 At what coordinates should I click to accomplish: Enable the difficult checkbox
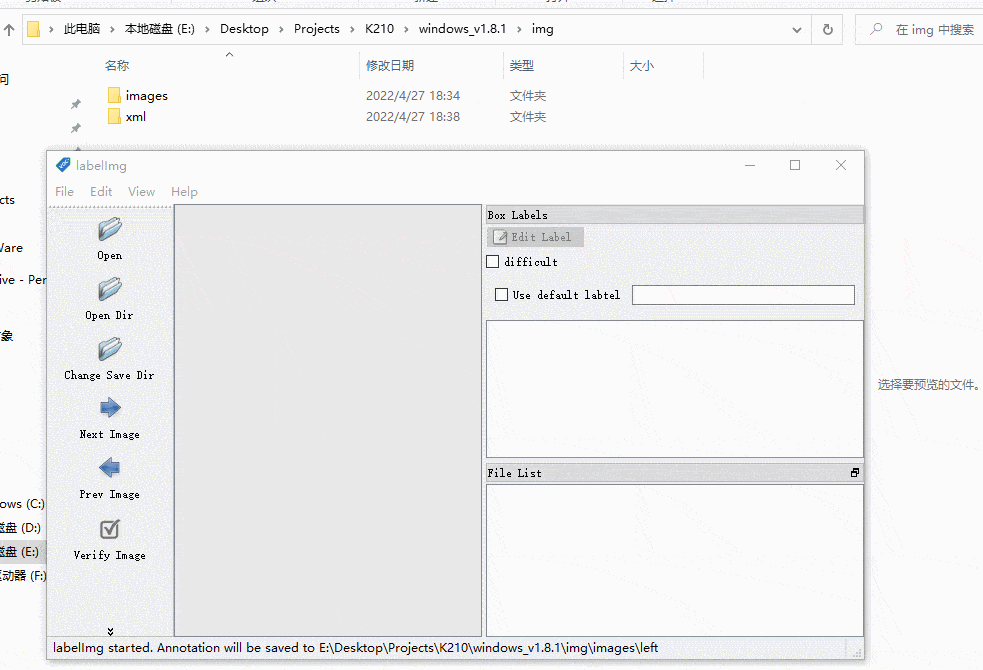(492, 262)
